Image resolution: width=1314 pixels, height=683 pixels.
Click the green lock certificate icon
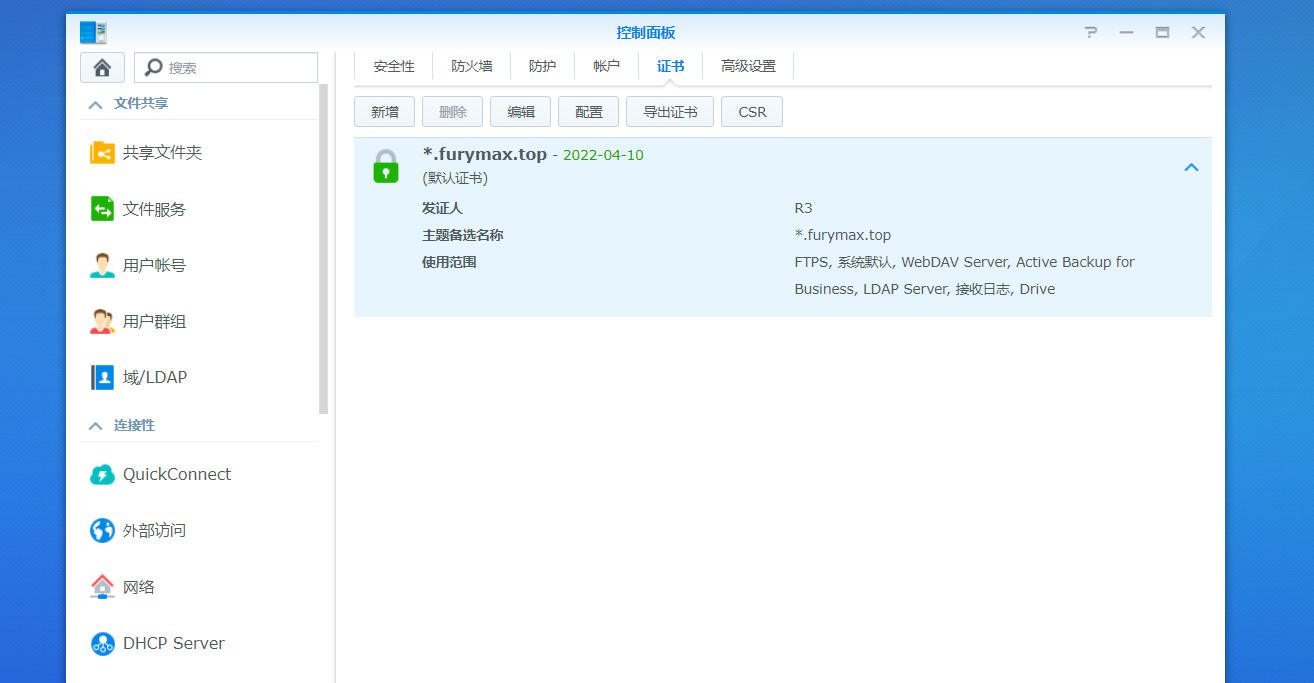click(385, 166)
